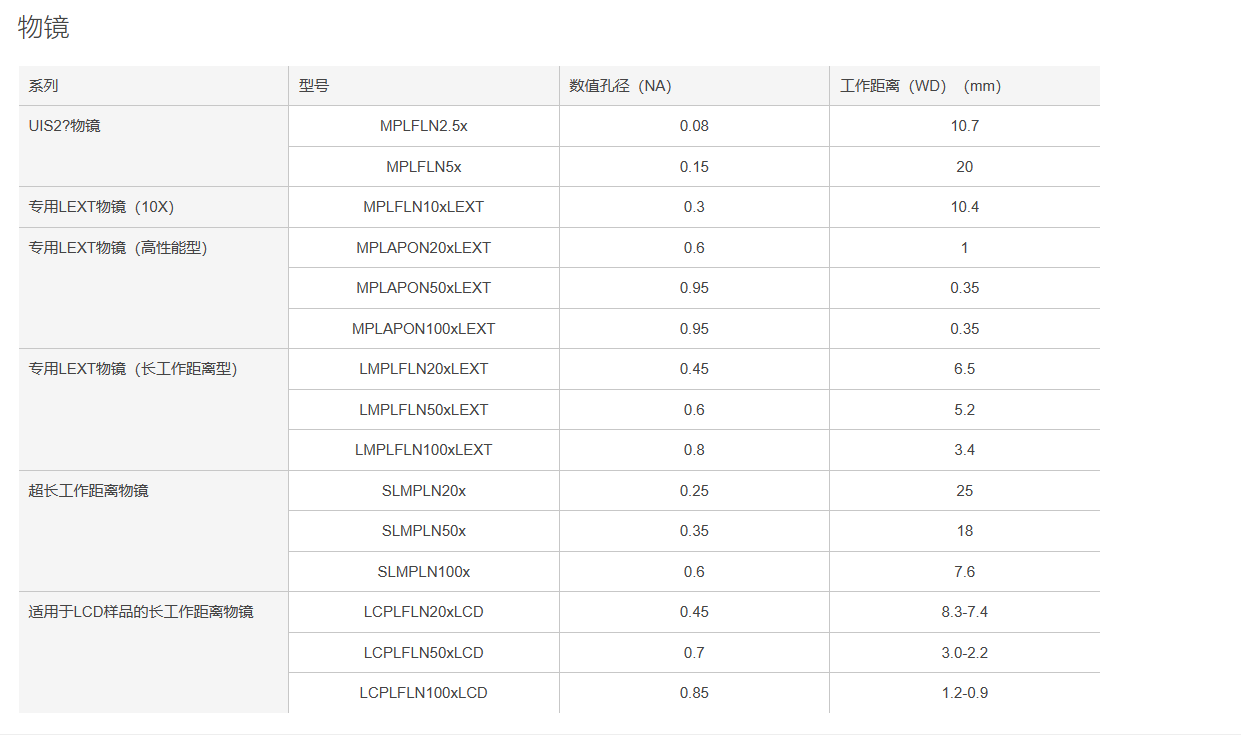
Task: Click NA value 0.6 for LMPLFLN50xLEXT
Action: pyautogui.click(x=694, y=410)
